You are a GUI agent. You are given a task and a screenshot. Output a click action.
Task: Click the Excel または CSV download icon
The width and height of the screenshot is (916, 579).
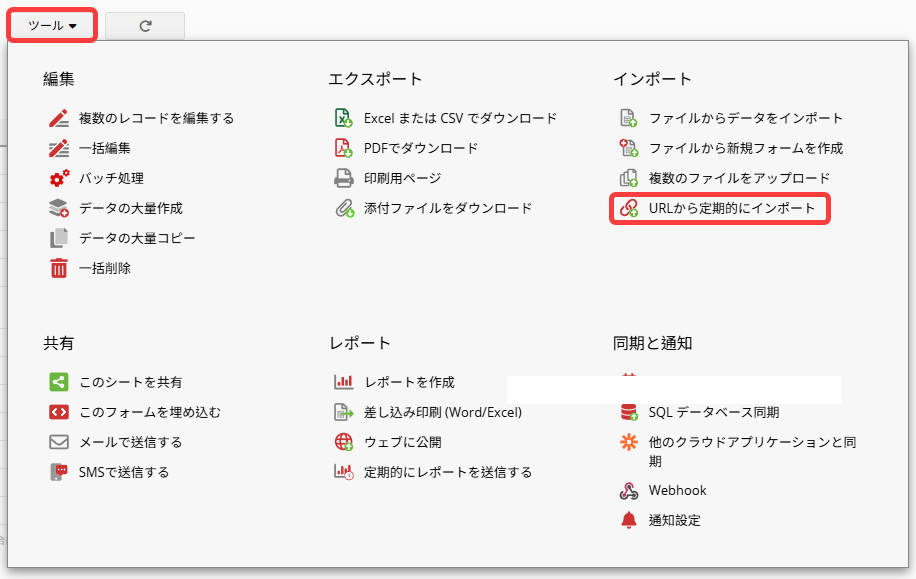[344, 118]
